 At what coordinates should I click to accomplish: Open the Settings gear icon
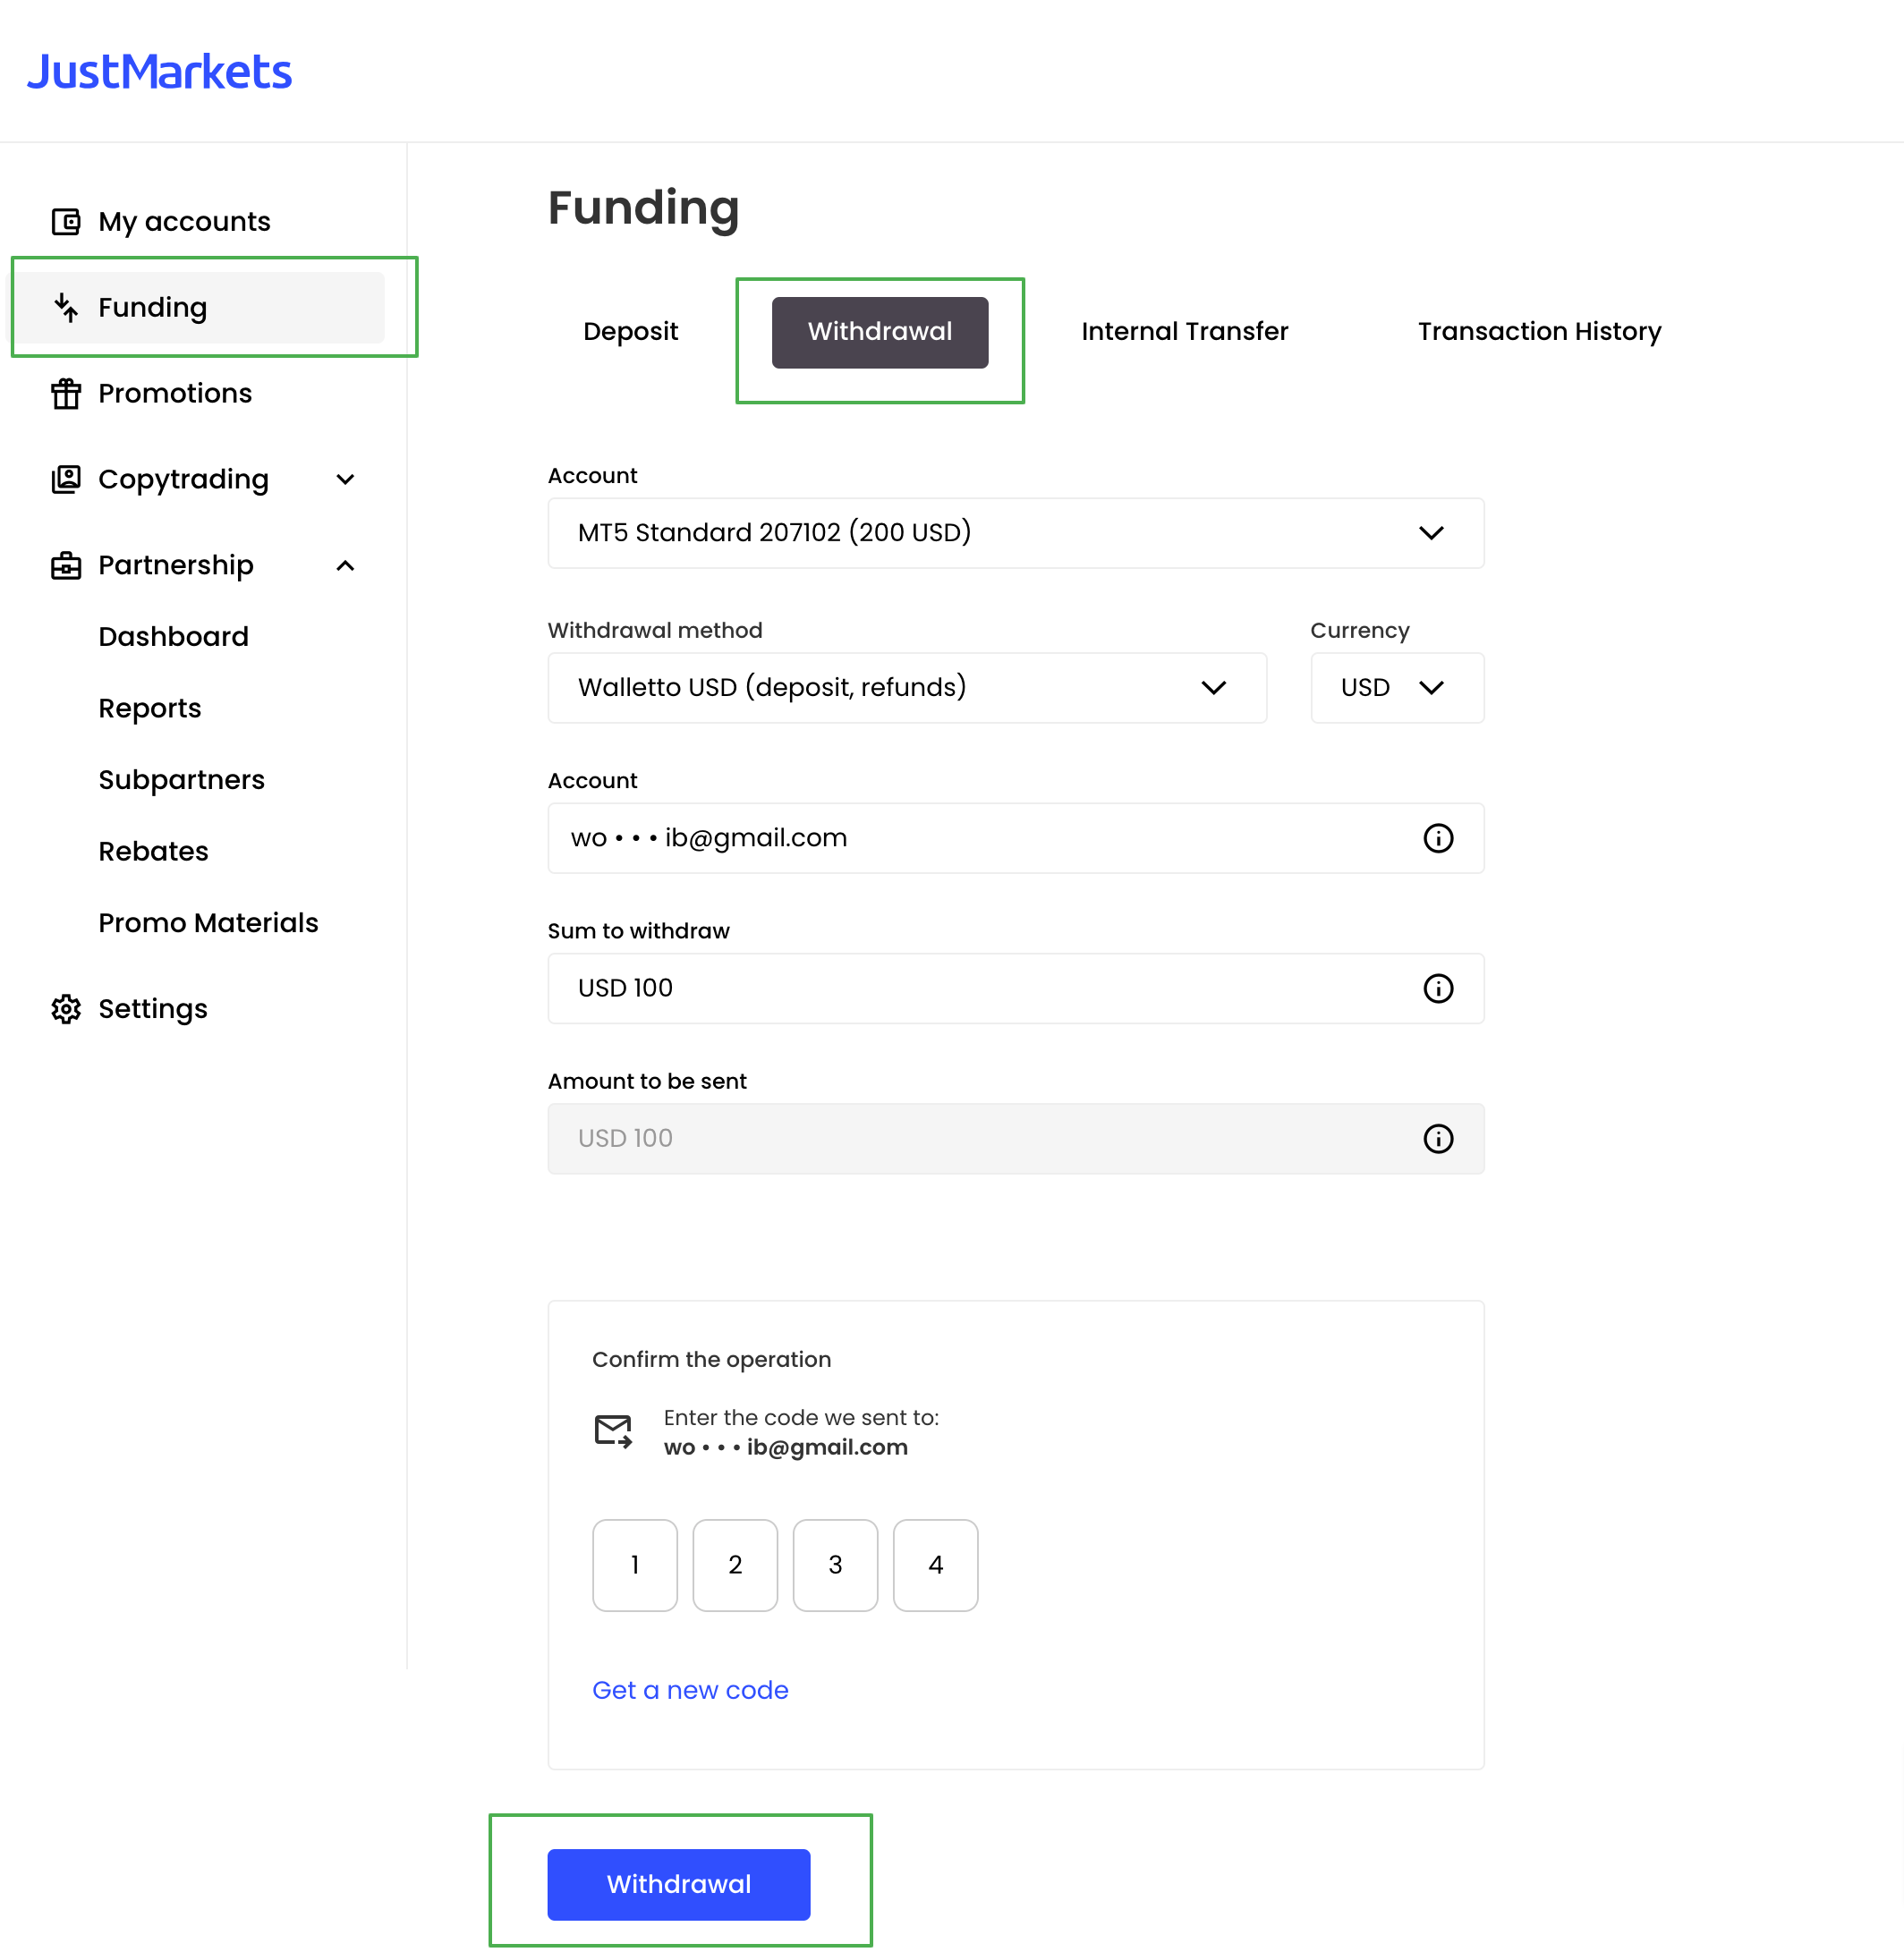[66, 1008]
